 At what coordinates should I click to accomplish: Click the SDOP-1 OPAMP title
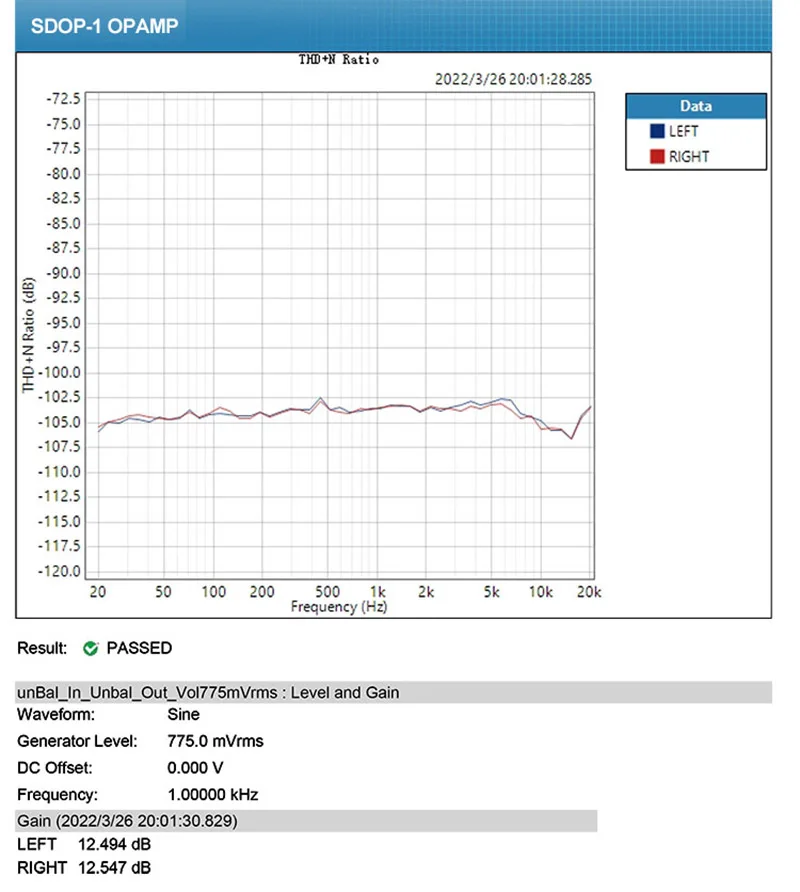point(105,26)
